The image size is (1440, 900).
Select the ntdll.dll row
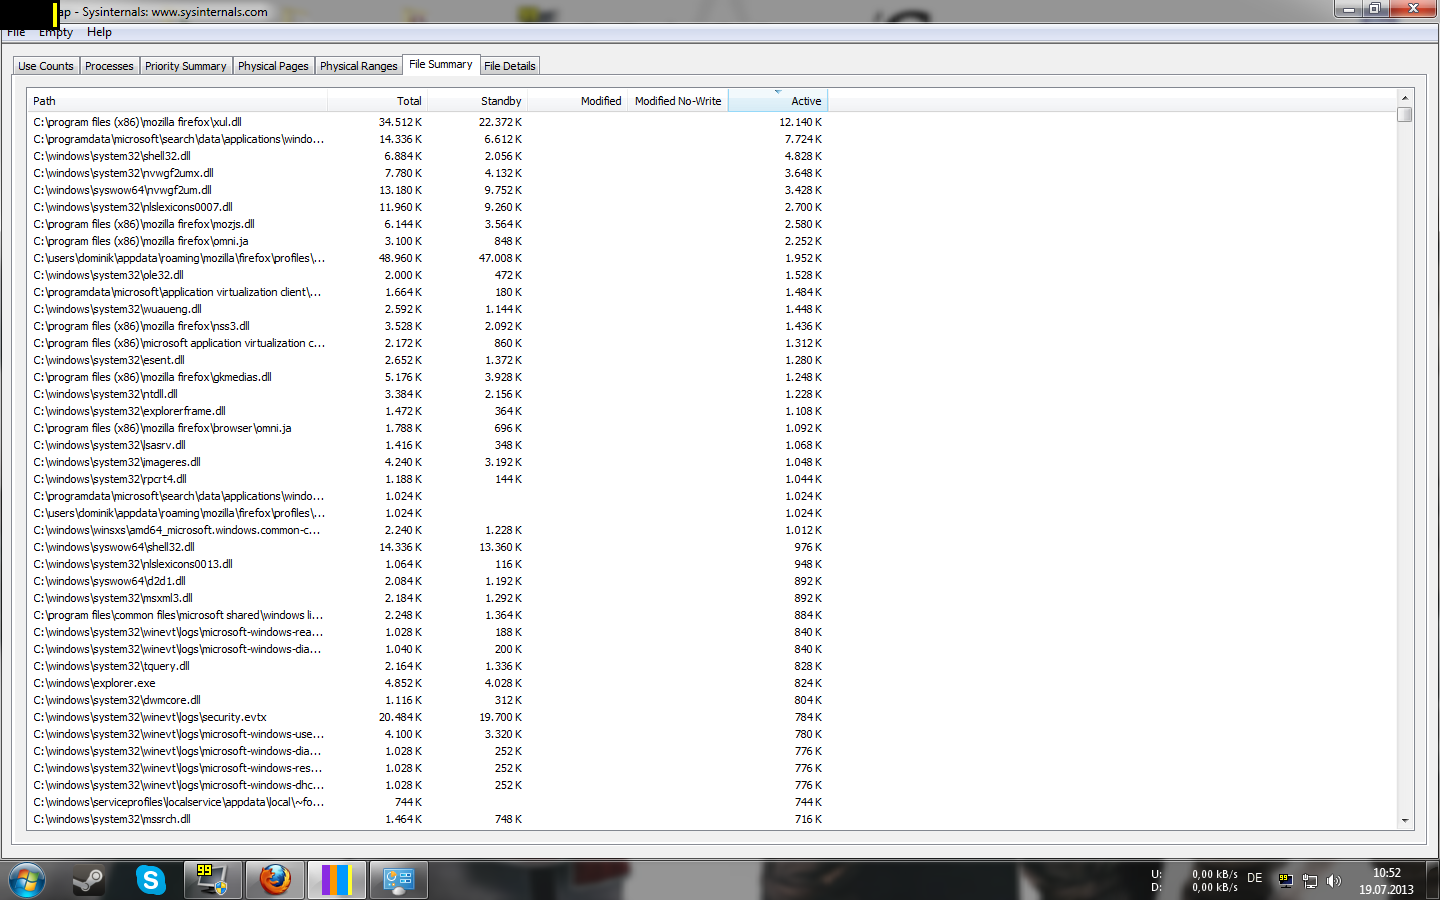428,394
